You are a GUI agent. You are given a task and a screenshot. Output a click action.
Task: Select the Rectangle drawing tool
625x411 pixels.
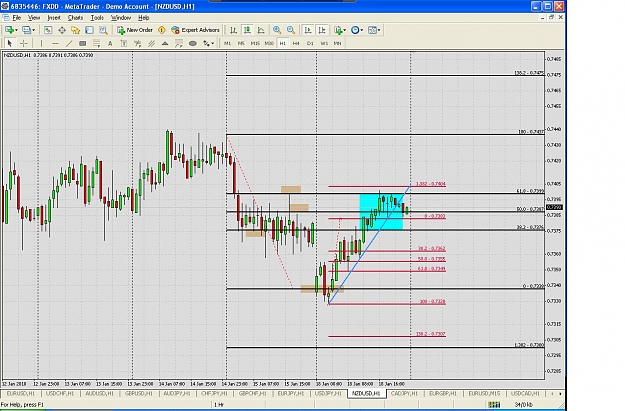[83, 43]
